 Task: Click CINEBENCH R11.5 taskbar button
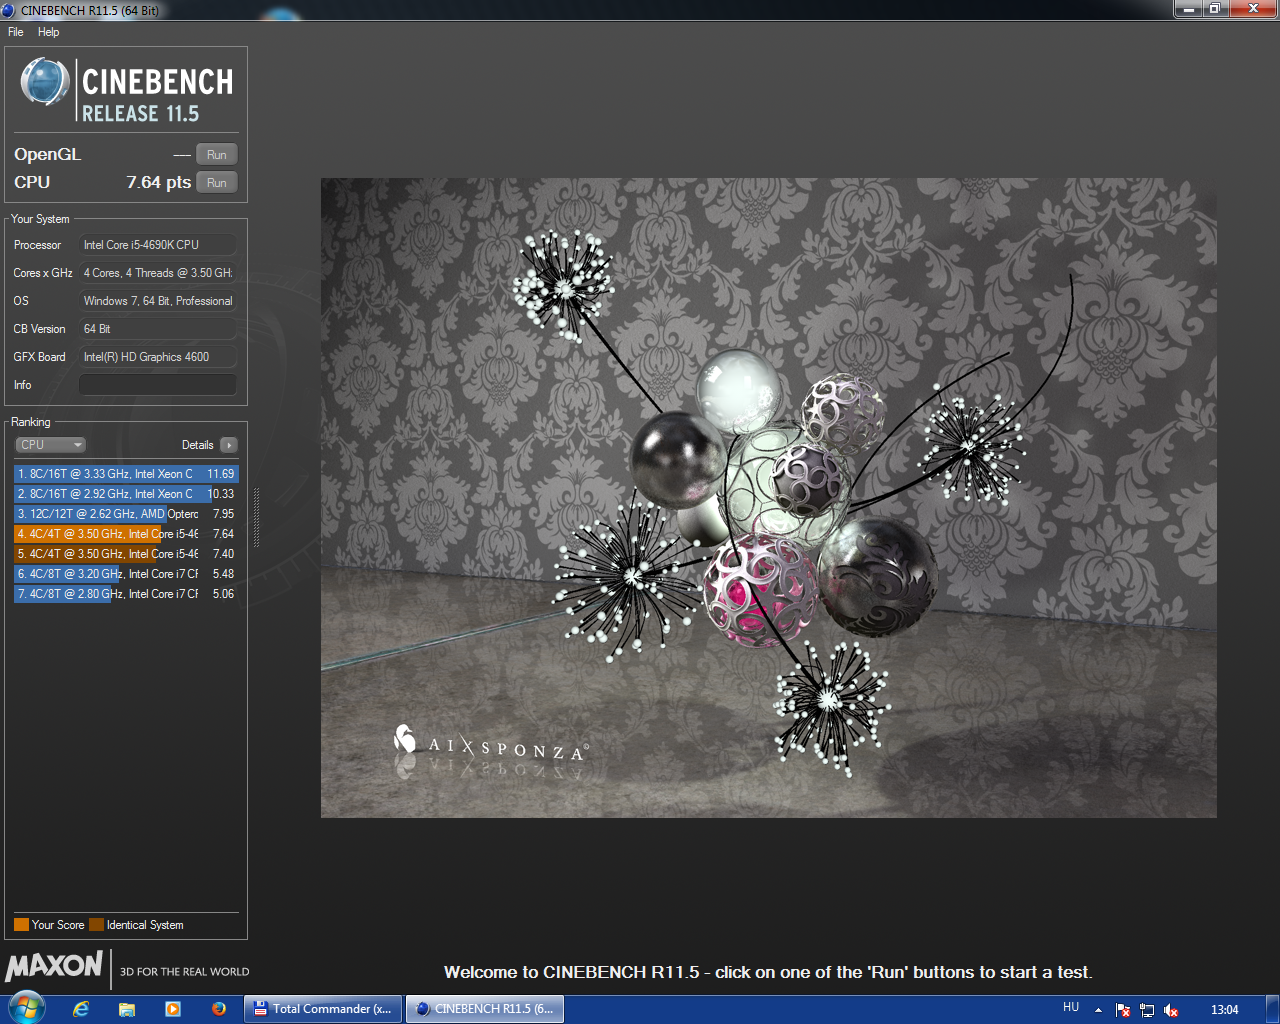[484, 1009]
